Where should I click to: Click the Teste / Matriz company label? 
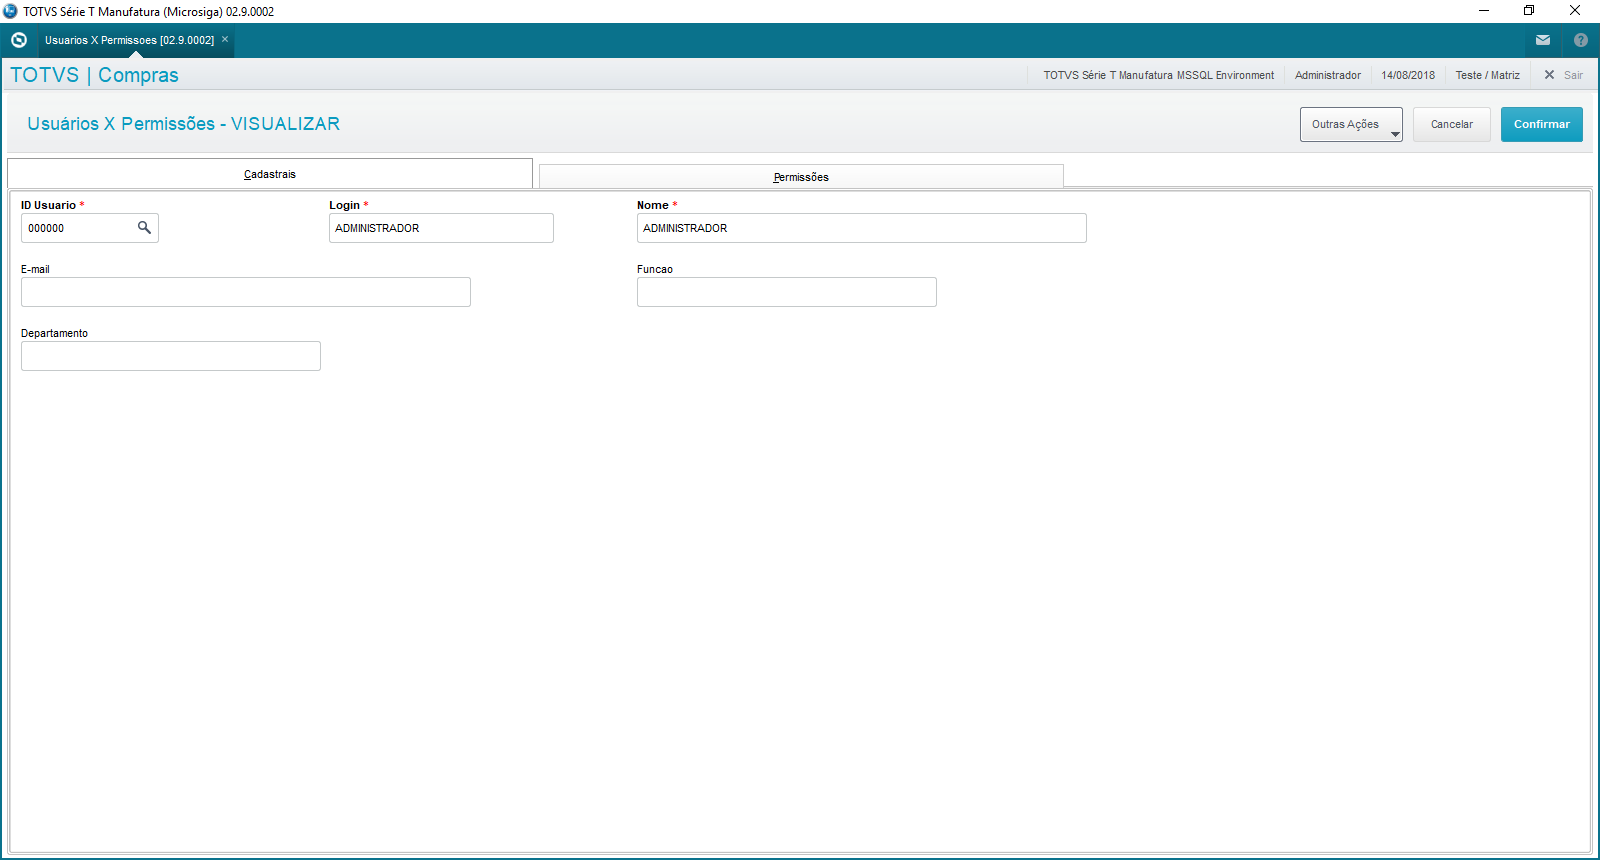[1487, 75]
